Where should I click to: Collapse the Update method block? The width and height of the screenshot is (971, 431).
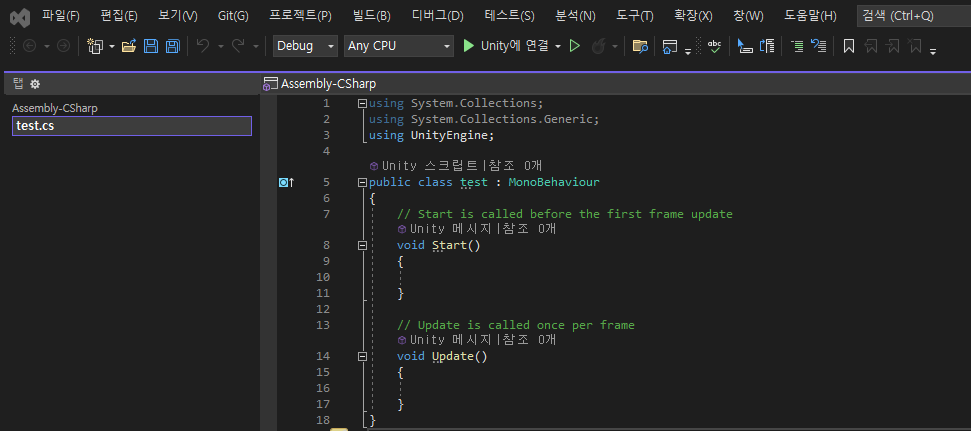click(x=362, y=357)
